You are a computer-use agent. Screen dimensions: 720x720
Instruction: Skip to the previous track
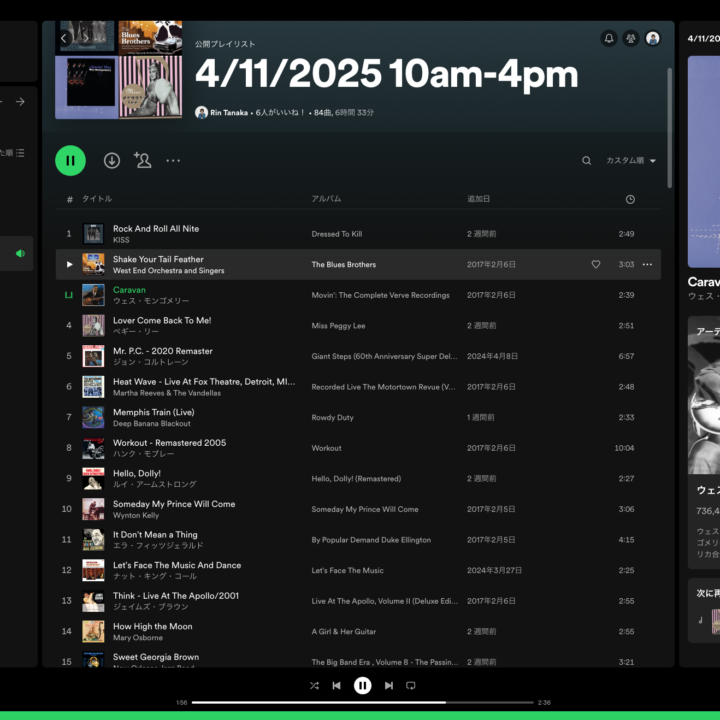337,686
